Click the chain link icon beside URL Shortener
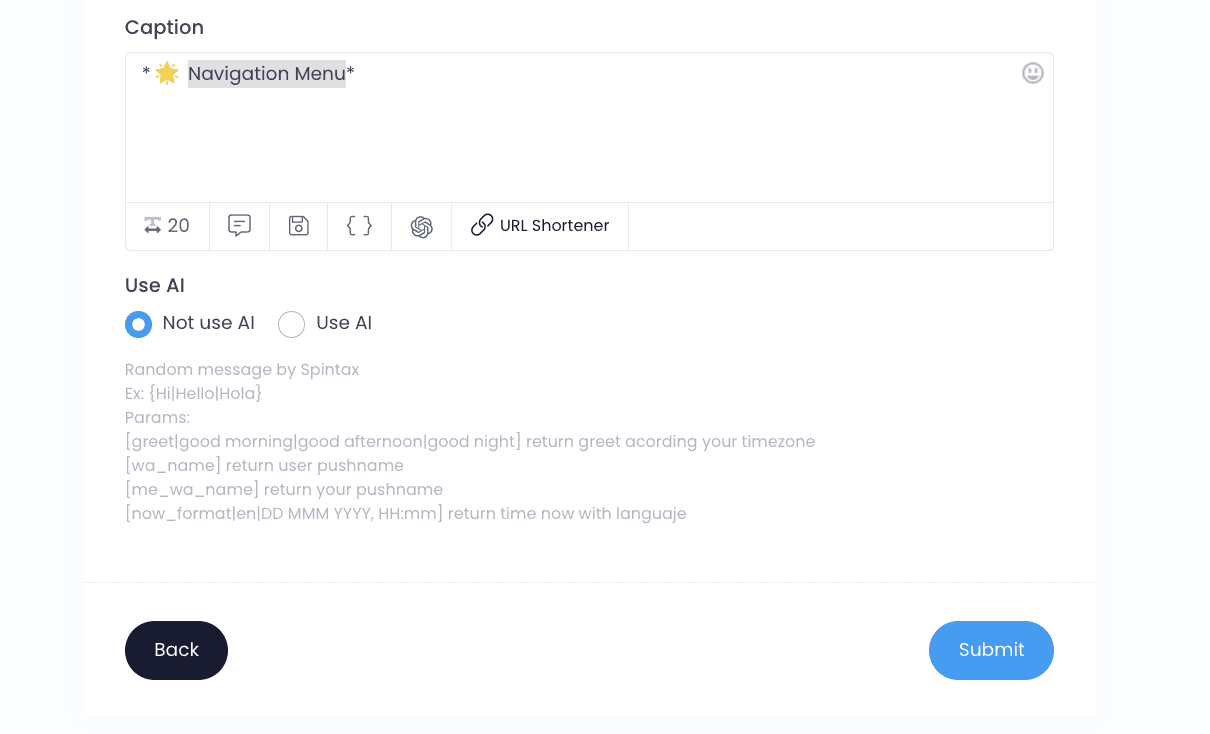Viewport: 1210px width, 734px height. pos(482,225)
